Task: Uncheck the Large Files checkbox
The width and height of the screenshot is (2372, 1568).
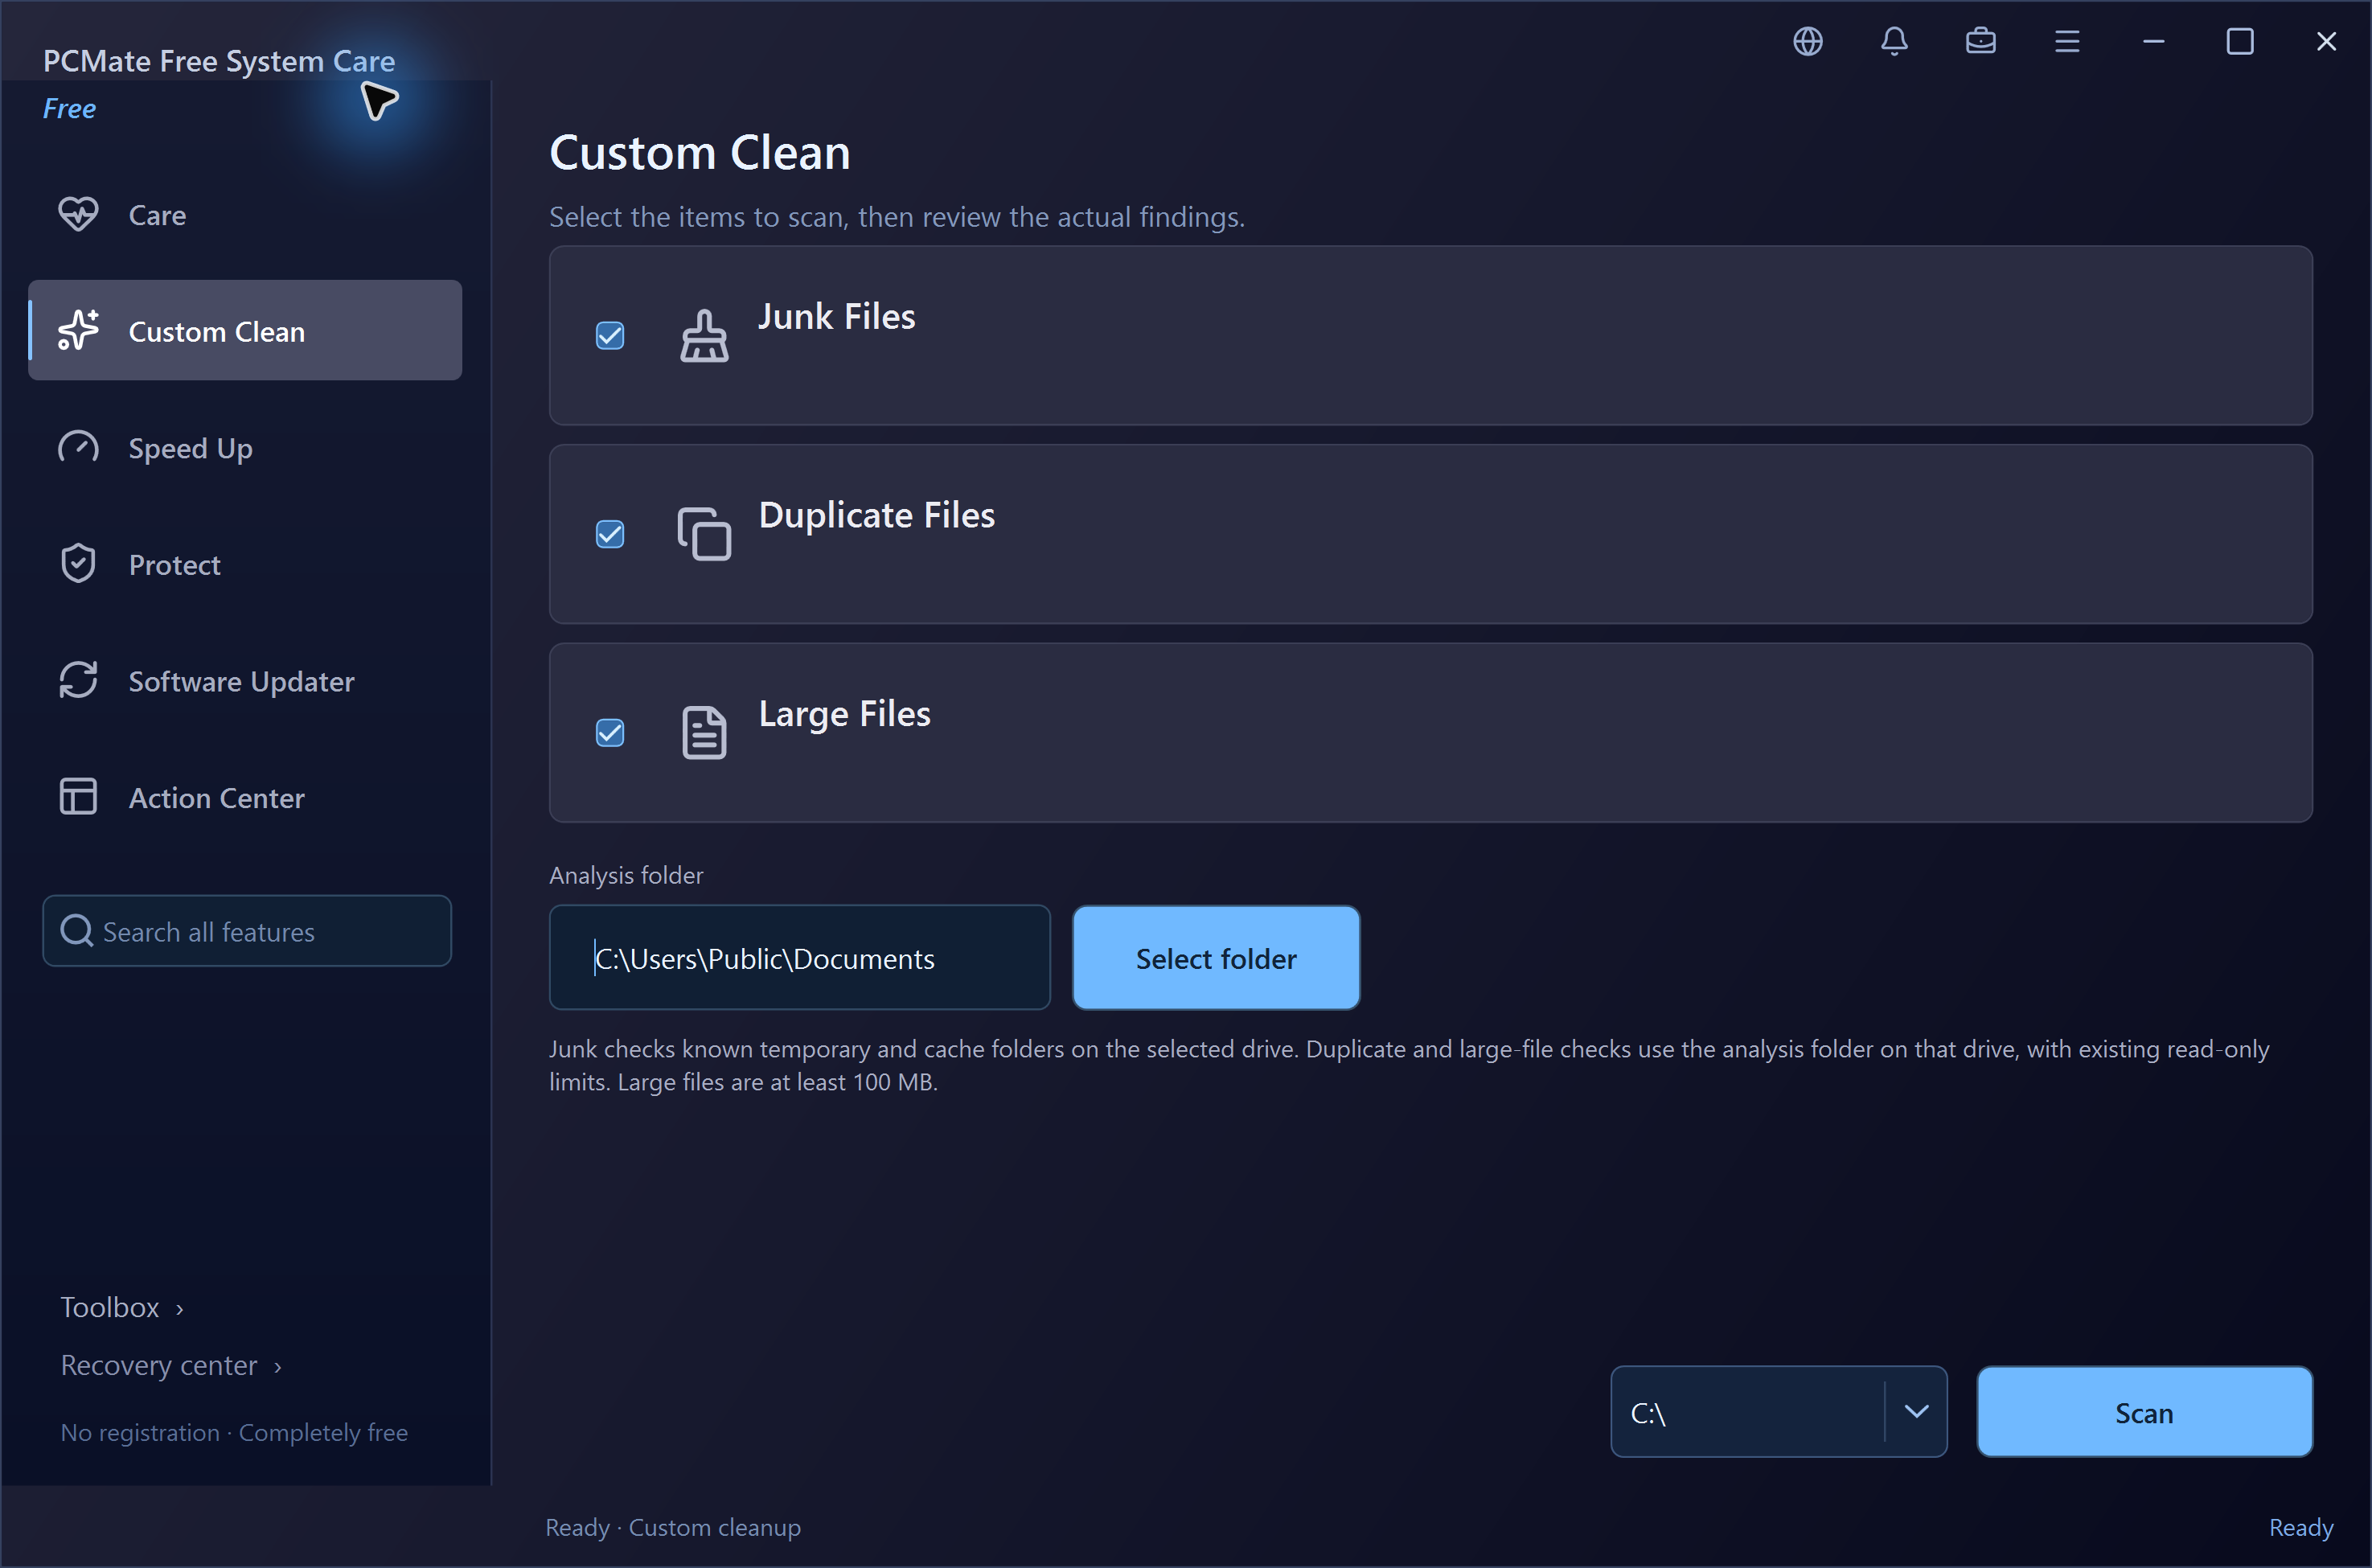Action: click(x=610, y=733)
